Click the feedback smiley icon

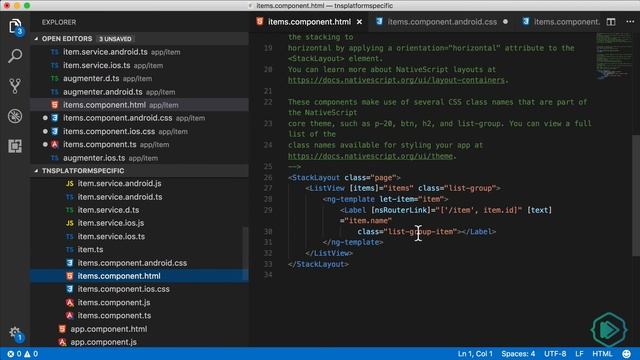[626, 354]
